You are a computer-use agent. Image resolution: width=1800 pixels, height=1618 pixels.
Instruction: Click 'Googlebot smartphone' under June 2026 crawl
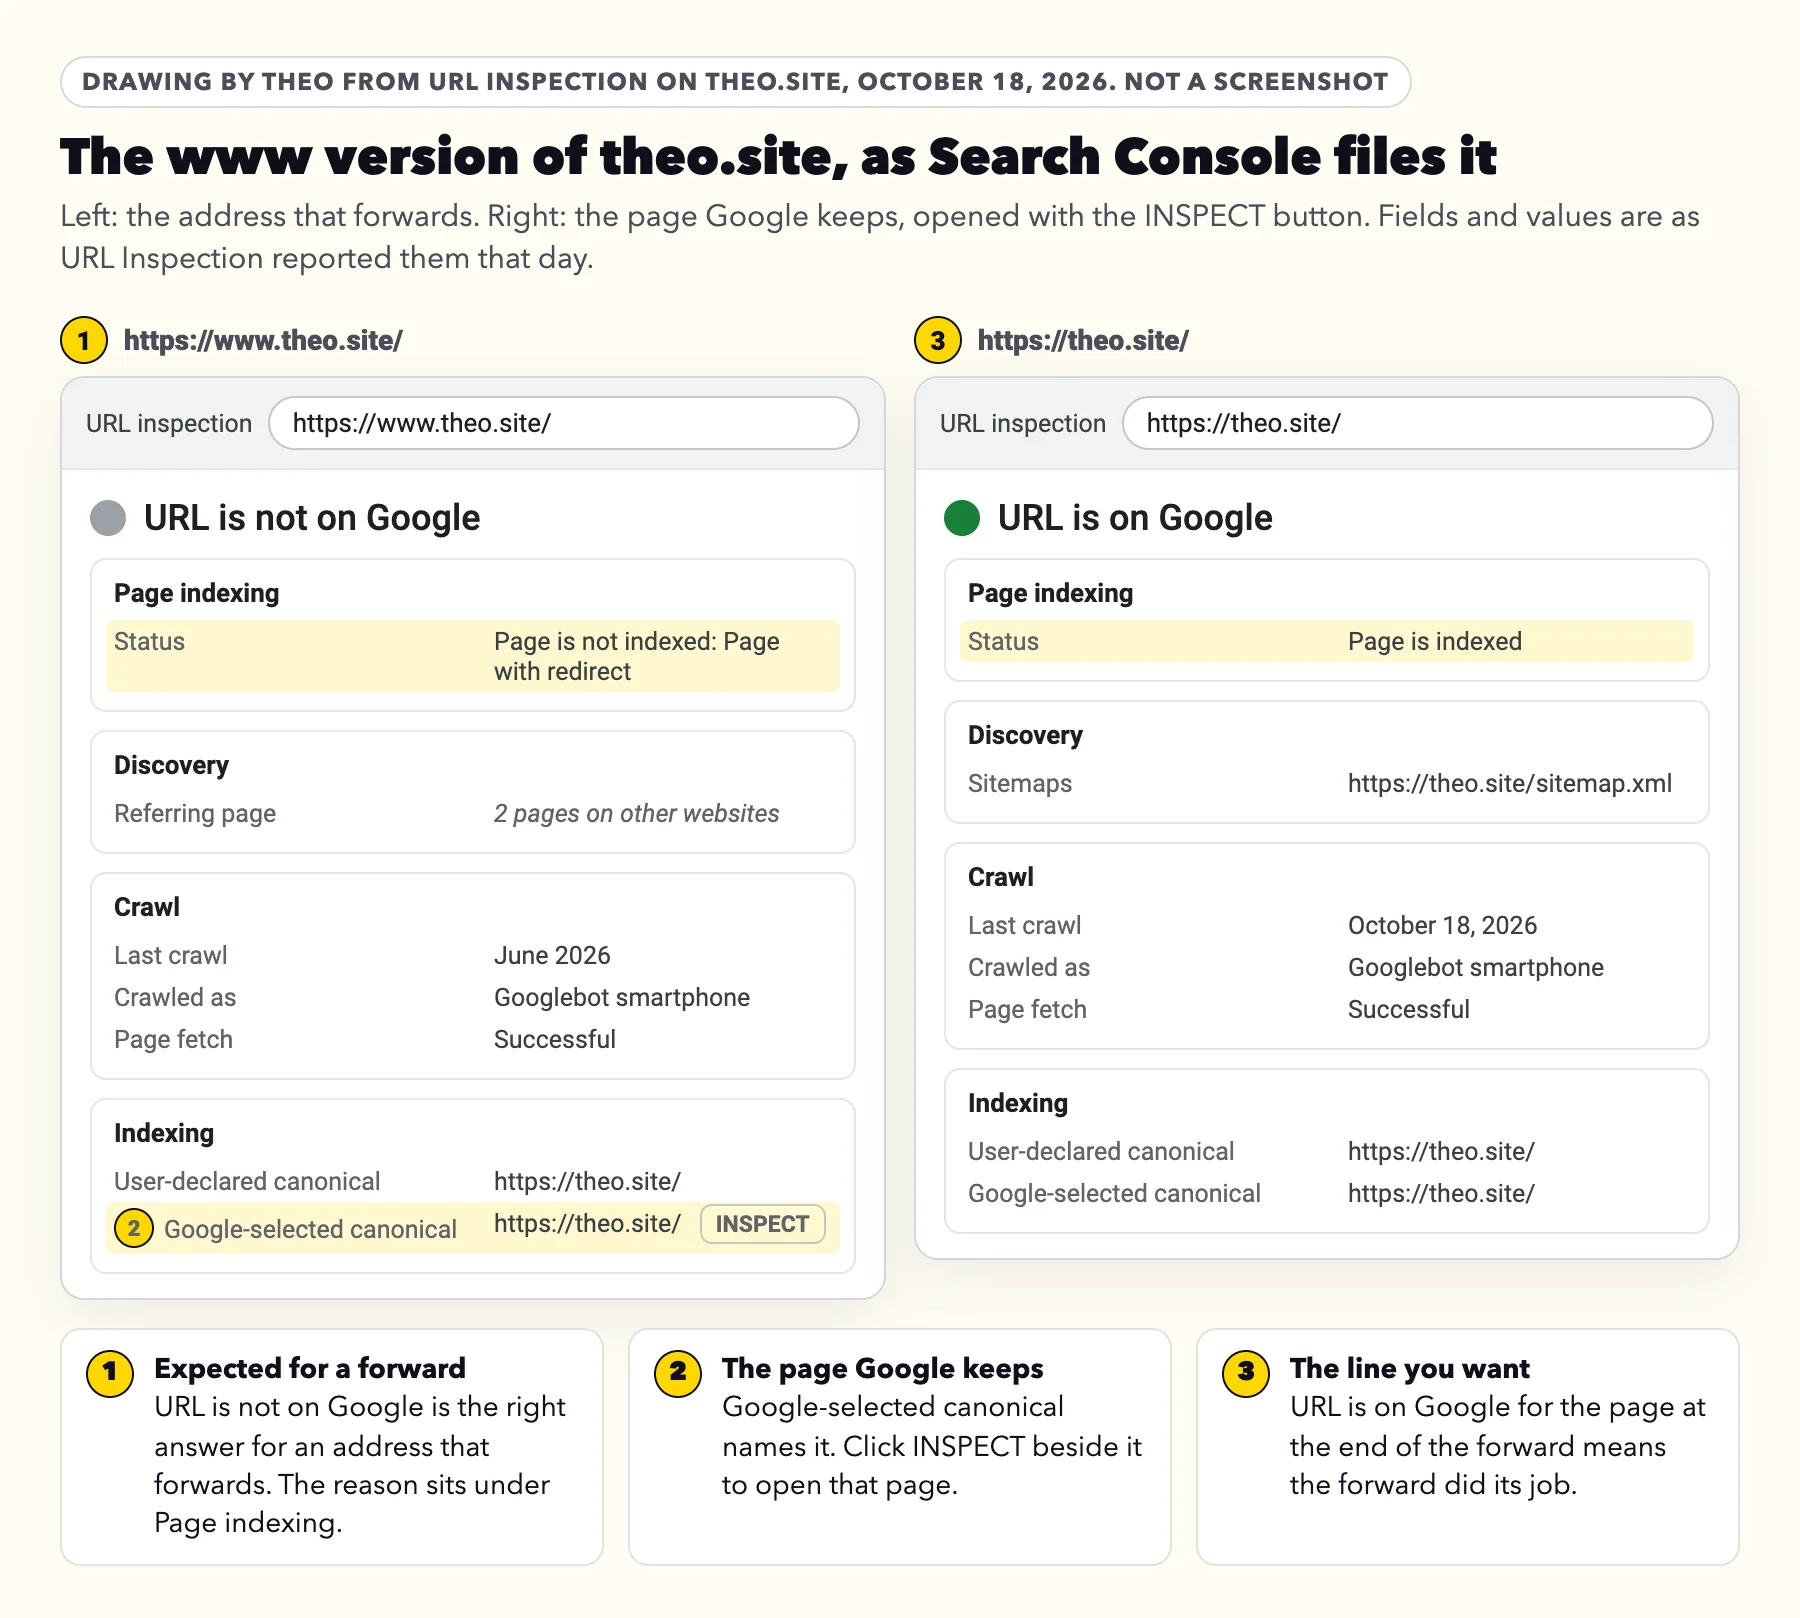click(622, 997)
